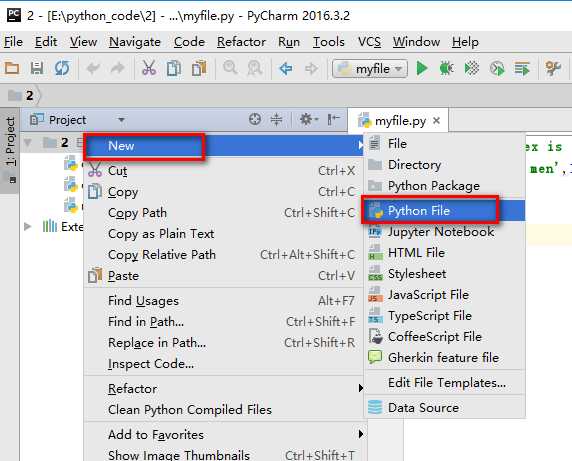Click the Profile run icon
This screenshot has height=461, width=572.
(x=497, y=68)
